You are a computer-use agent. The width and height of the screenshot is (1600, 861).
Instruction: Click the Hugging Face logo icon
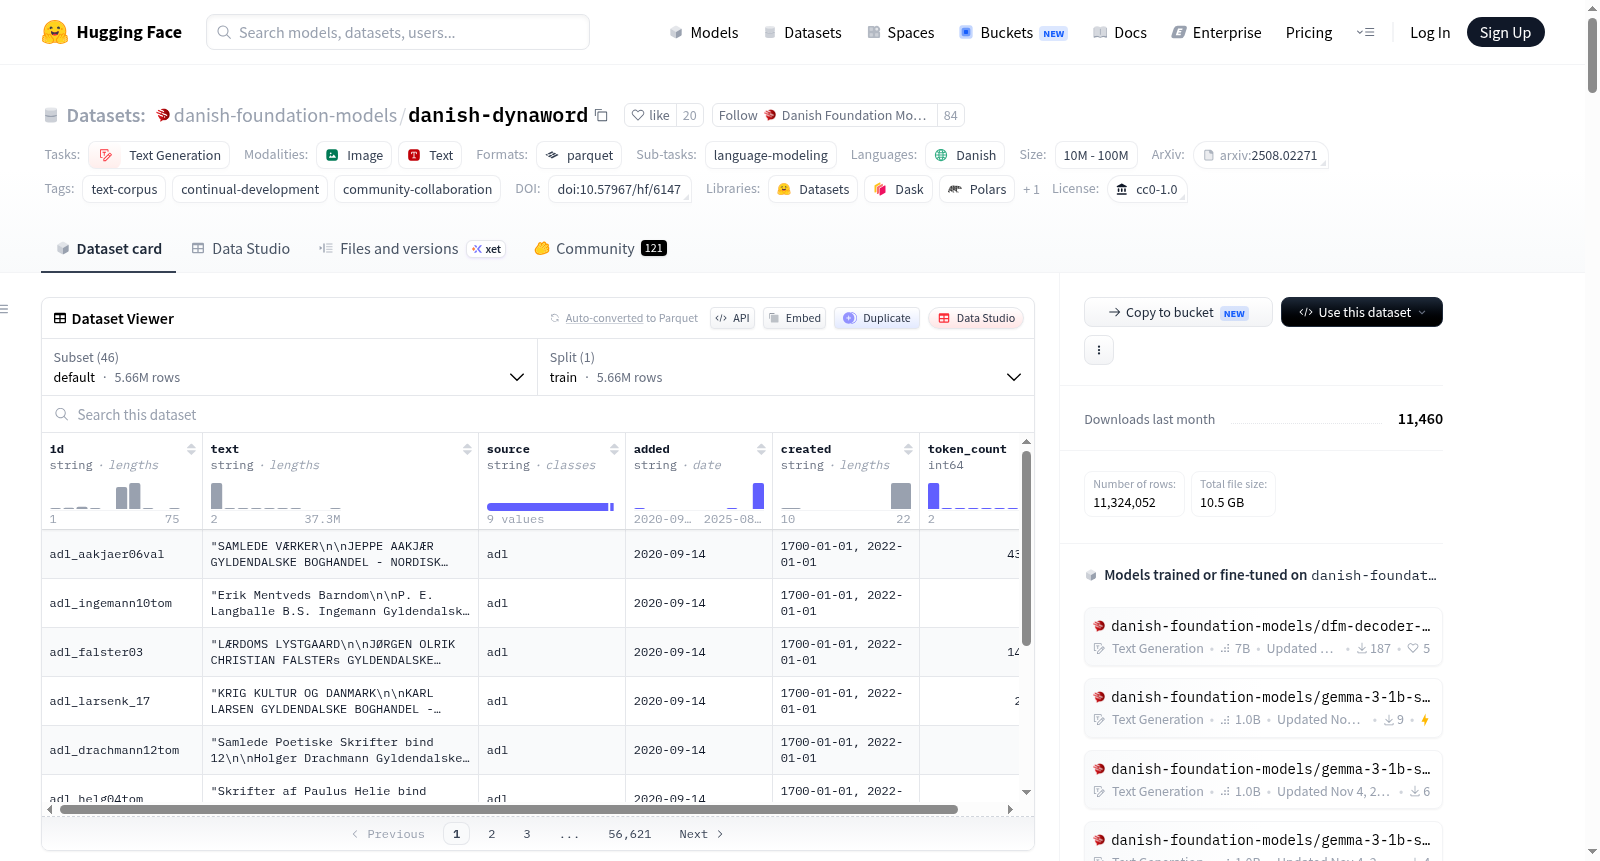(x=55, y=32)
